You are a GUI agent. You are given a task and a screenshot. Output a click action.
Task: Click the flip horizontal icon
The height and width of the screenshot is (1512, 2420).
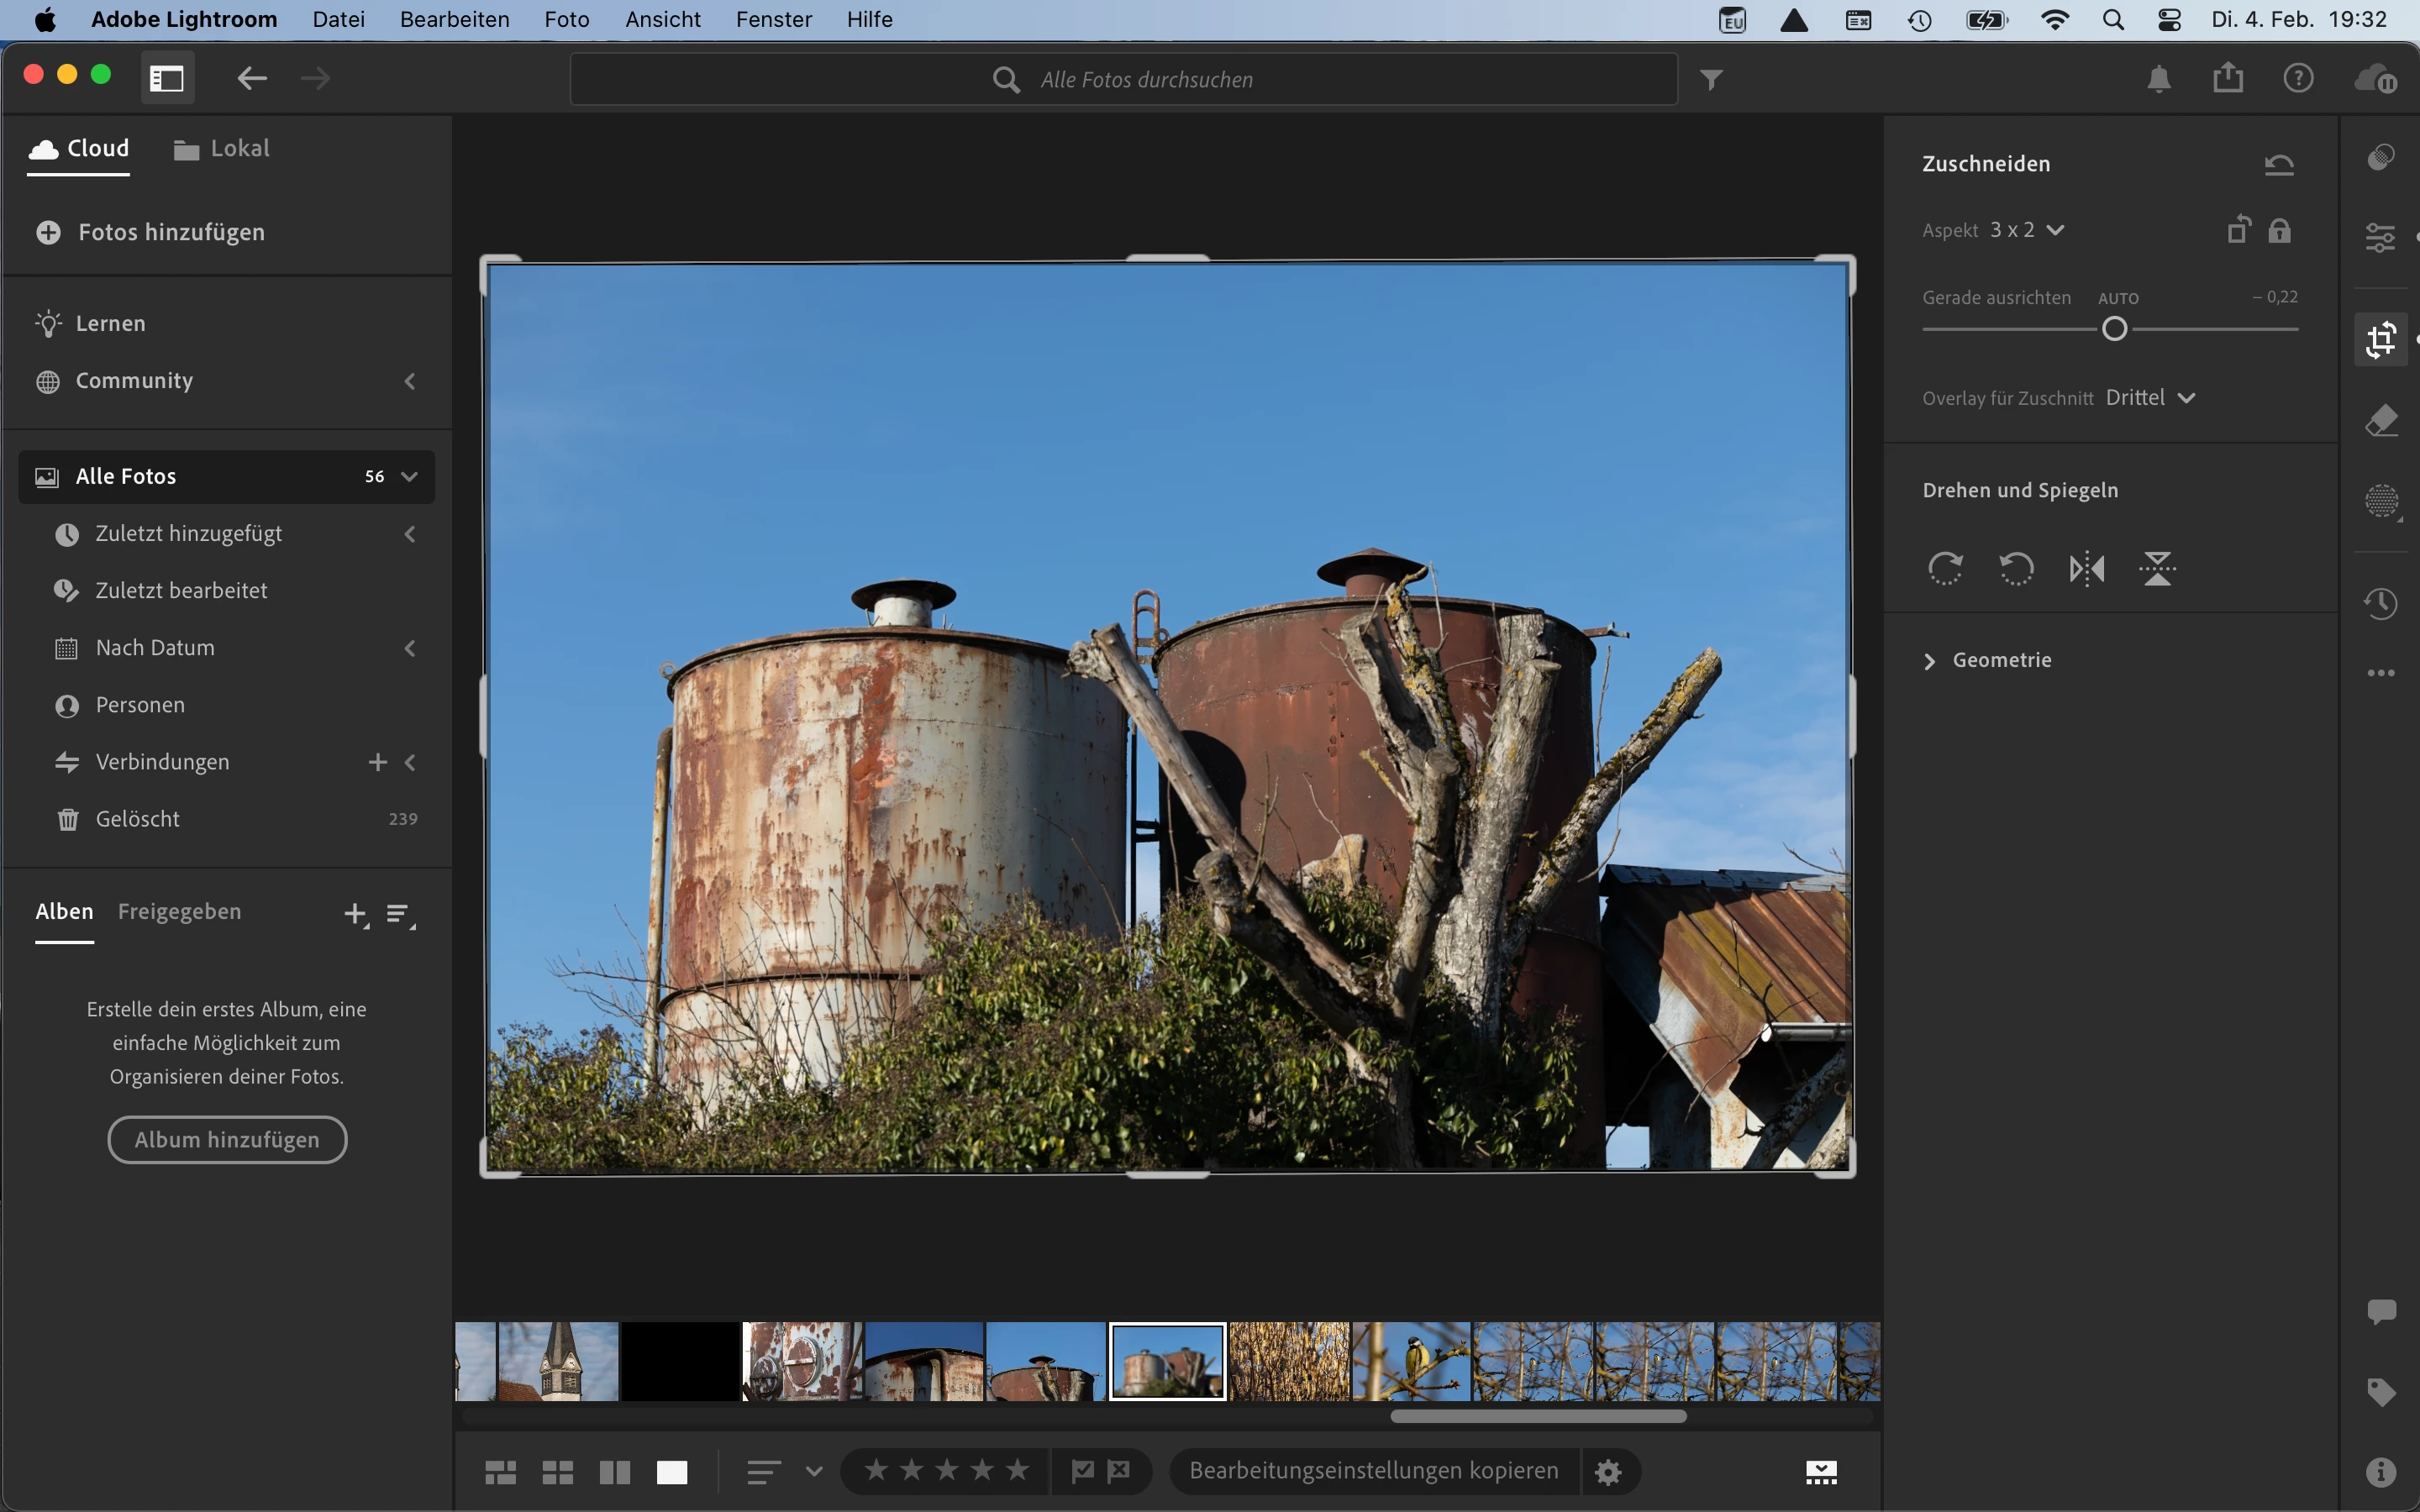(x=2086, y=569)
